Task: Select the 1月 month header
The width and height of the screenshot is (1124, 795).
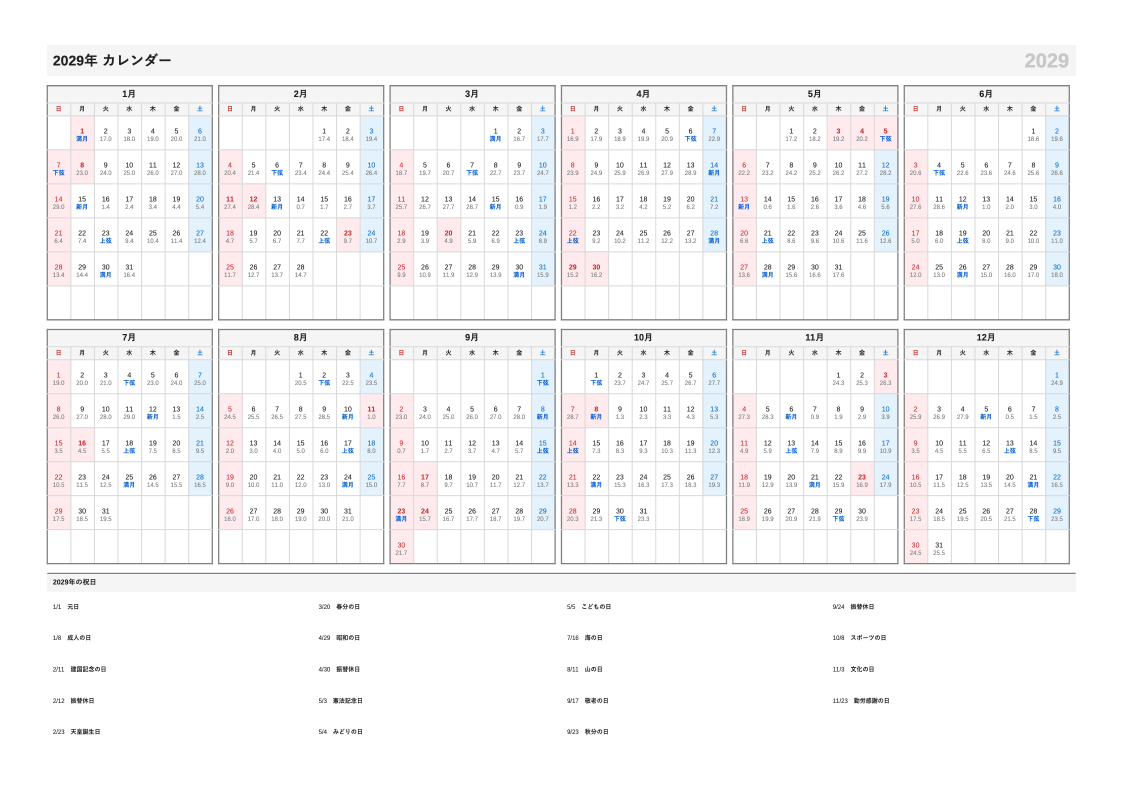Action: 130,94
